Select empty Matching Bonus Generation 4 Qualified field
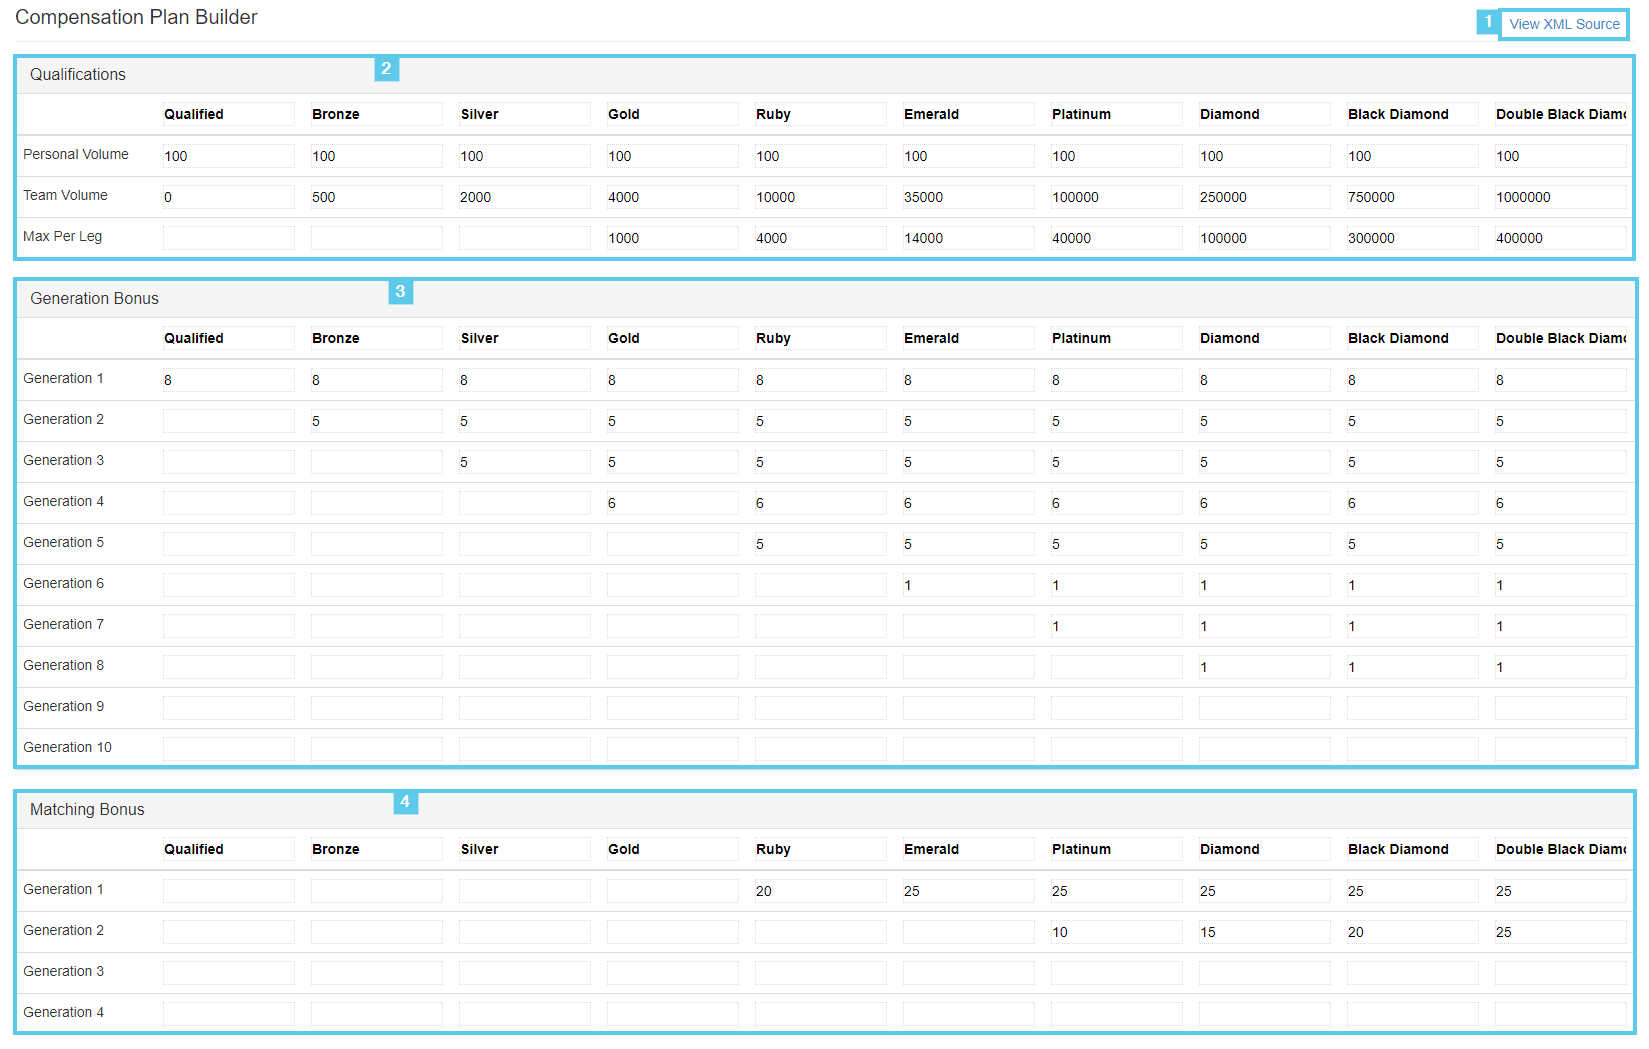This screenshot has height=1049, width=1649. tap(229, 1014)
